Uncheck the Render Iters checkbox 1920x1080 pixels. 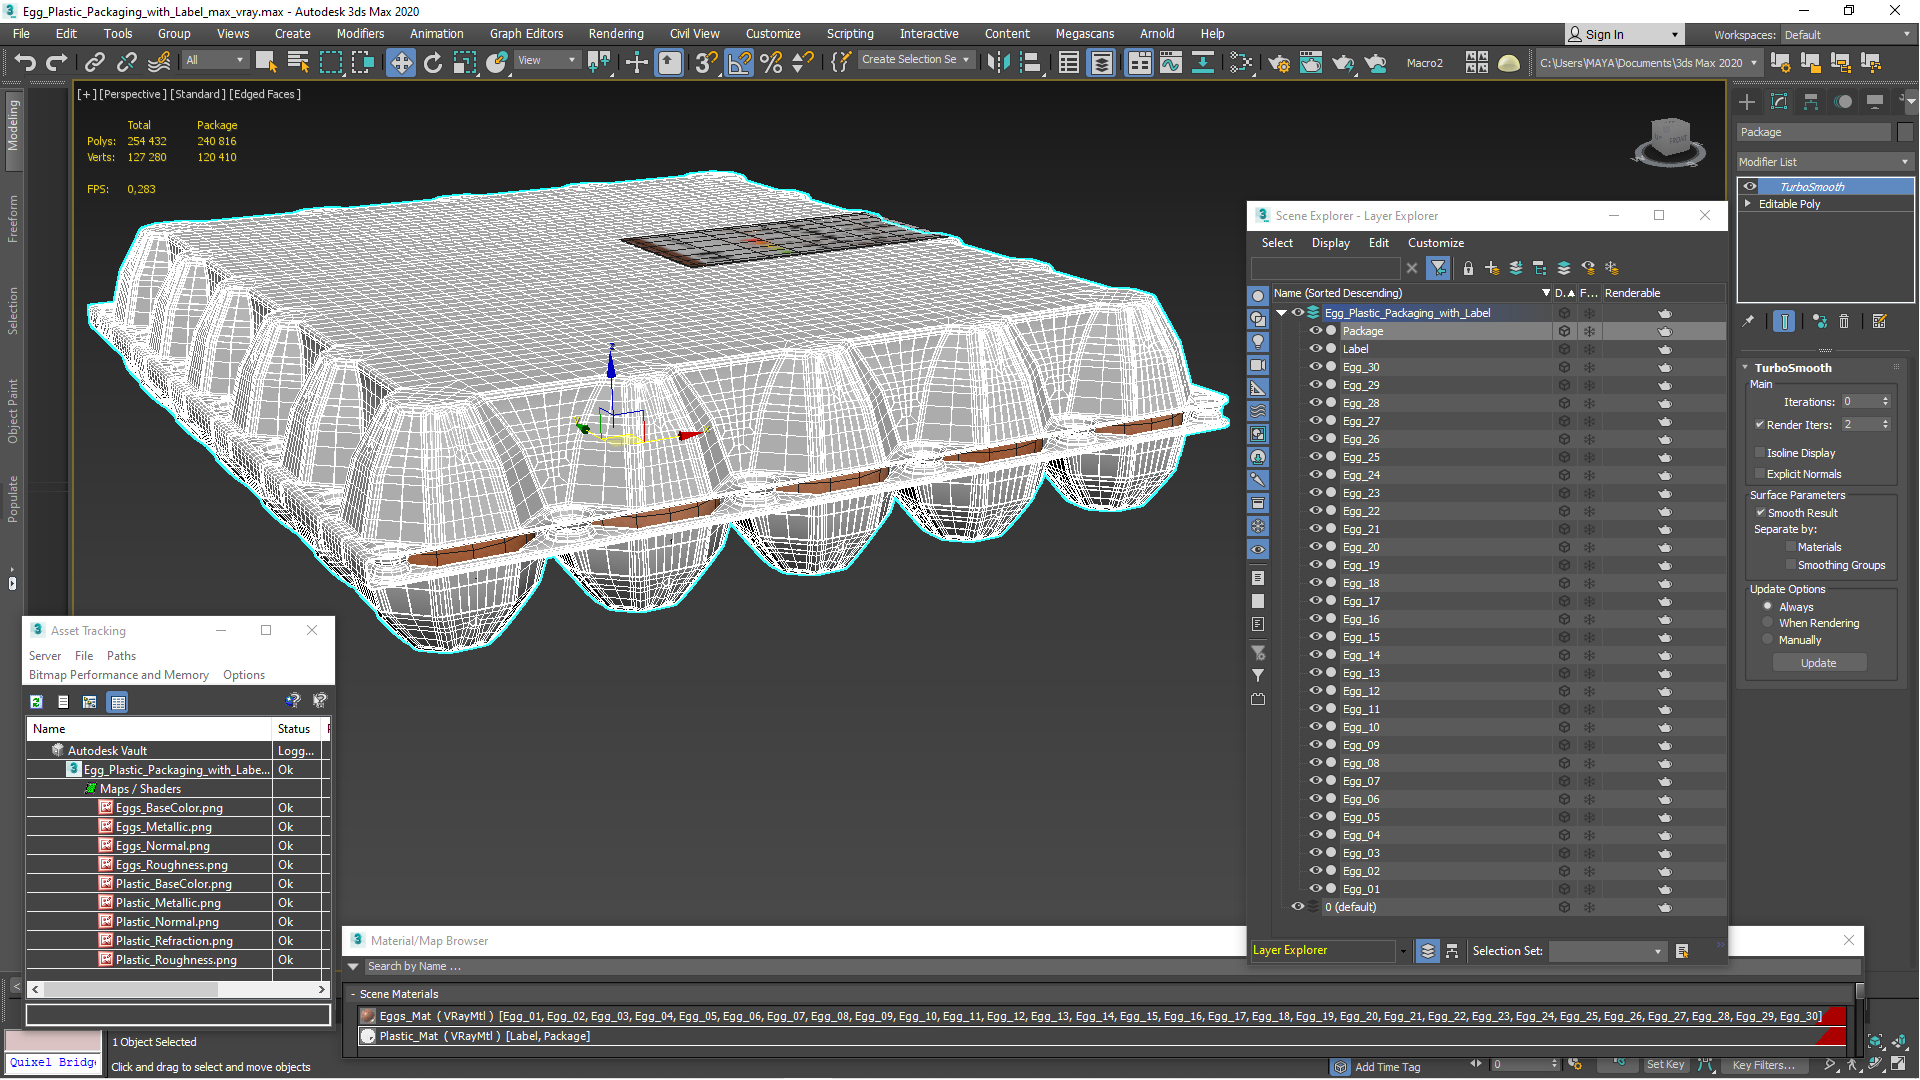tap(1760, 425)
